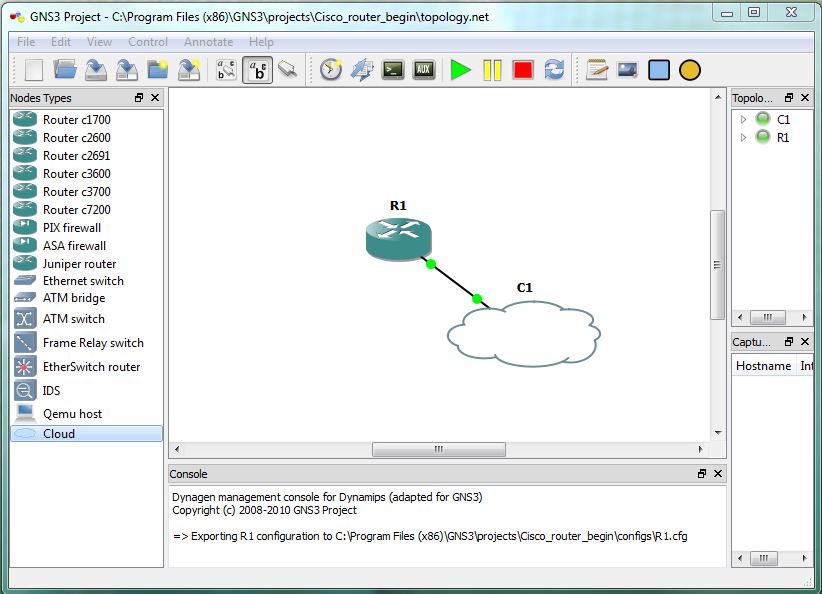Start all devices with the green play icon
This screenshot has width=822, height=594.
tap(460, 70)
